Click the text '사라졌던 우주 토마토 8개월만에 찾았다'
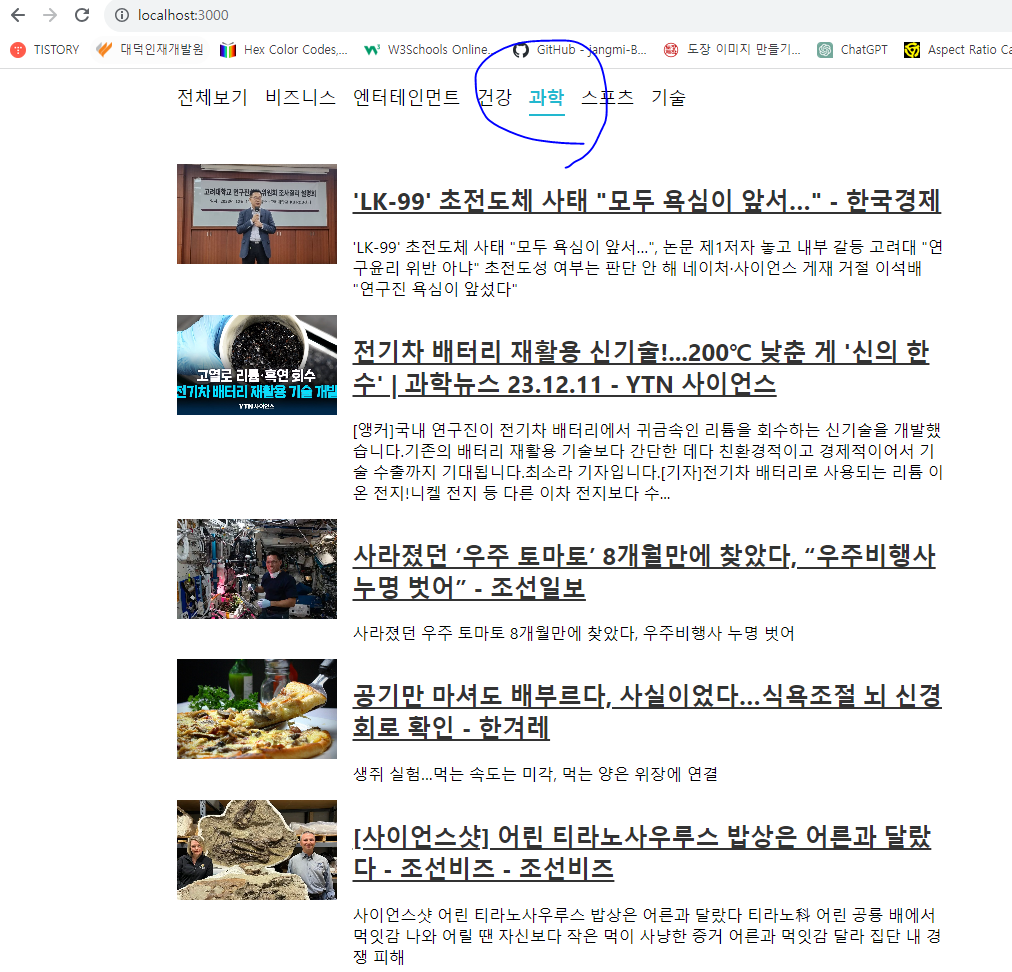 click(495, 633)
